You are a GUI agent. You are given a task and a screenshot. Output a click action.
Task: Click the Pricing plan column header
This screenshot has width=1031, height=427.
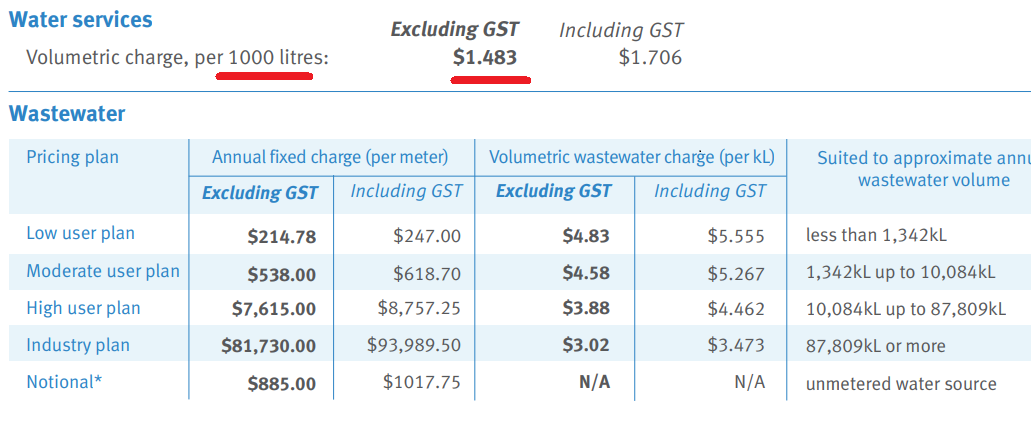click(x=72, y=158)
